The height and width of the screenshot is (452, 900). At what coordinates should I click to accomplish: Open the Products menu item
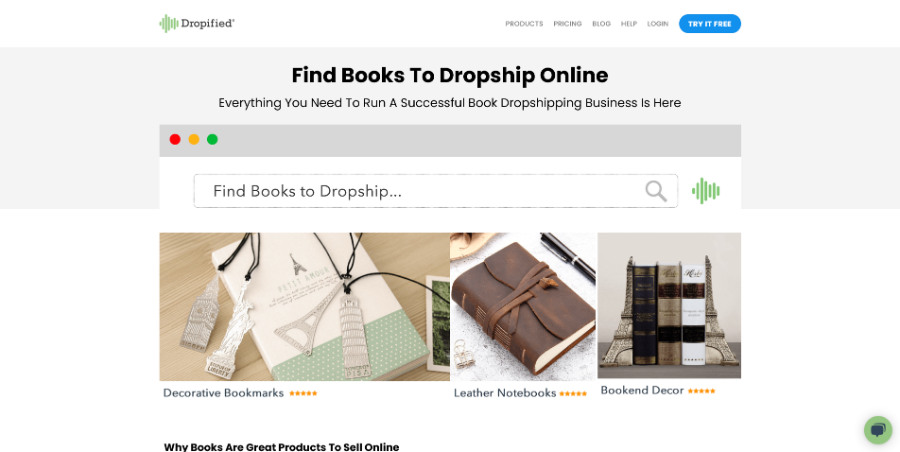pos(524,24)
